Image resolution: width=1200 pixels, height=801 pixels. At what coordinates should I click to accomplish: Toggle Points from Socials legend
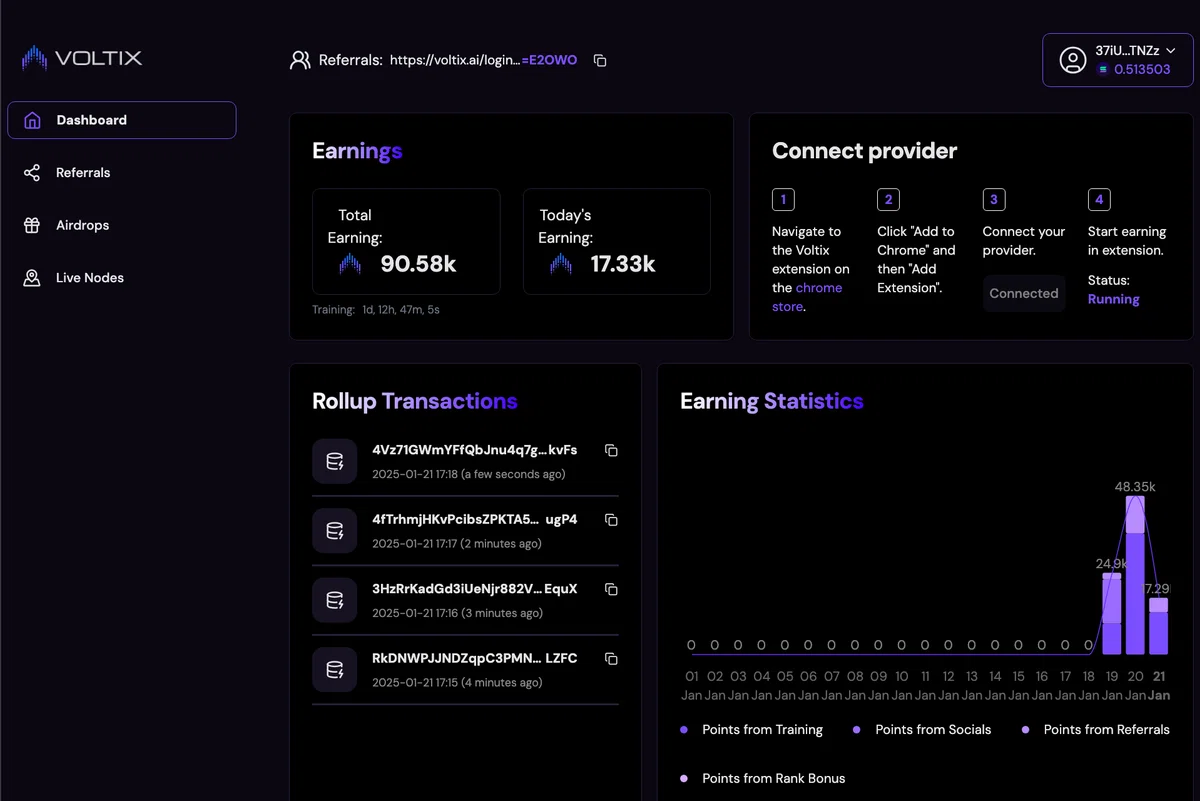click(x=922, y=730)
